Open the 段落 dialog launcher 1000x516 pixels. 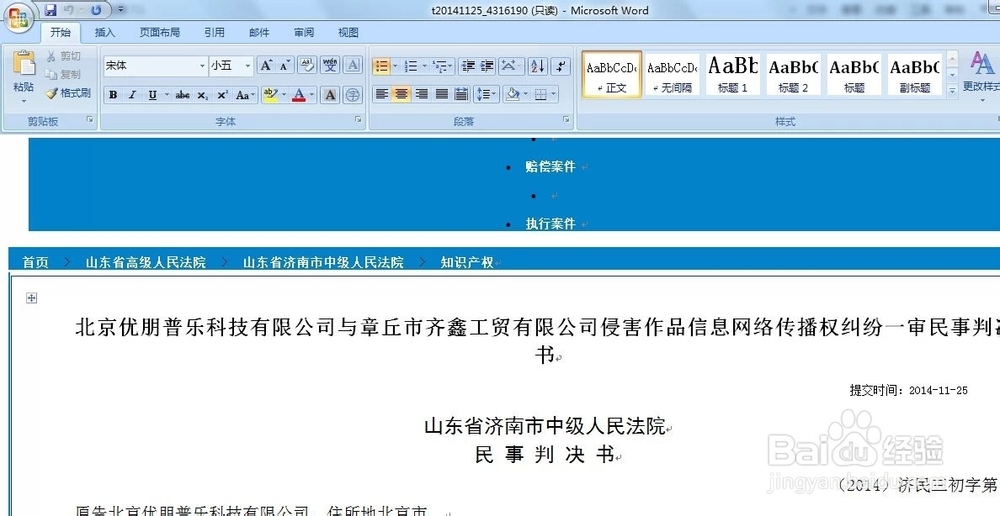pos(566,119)
